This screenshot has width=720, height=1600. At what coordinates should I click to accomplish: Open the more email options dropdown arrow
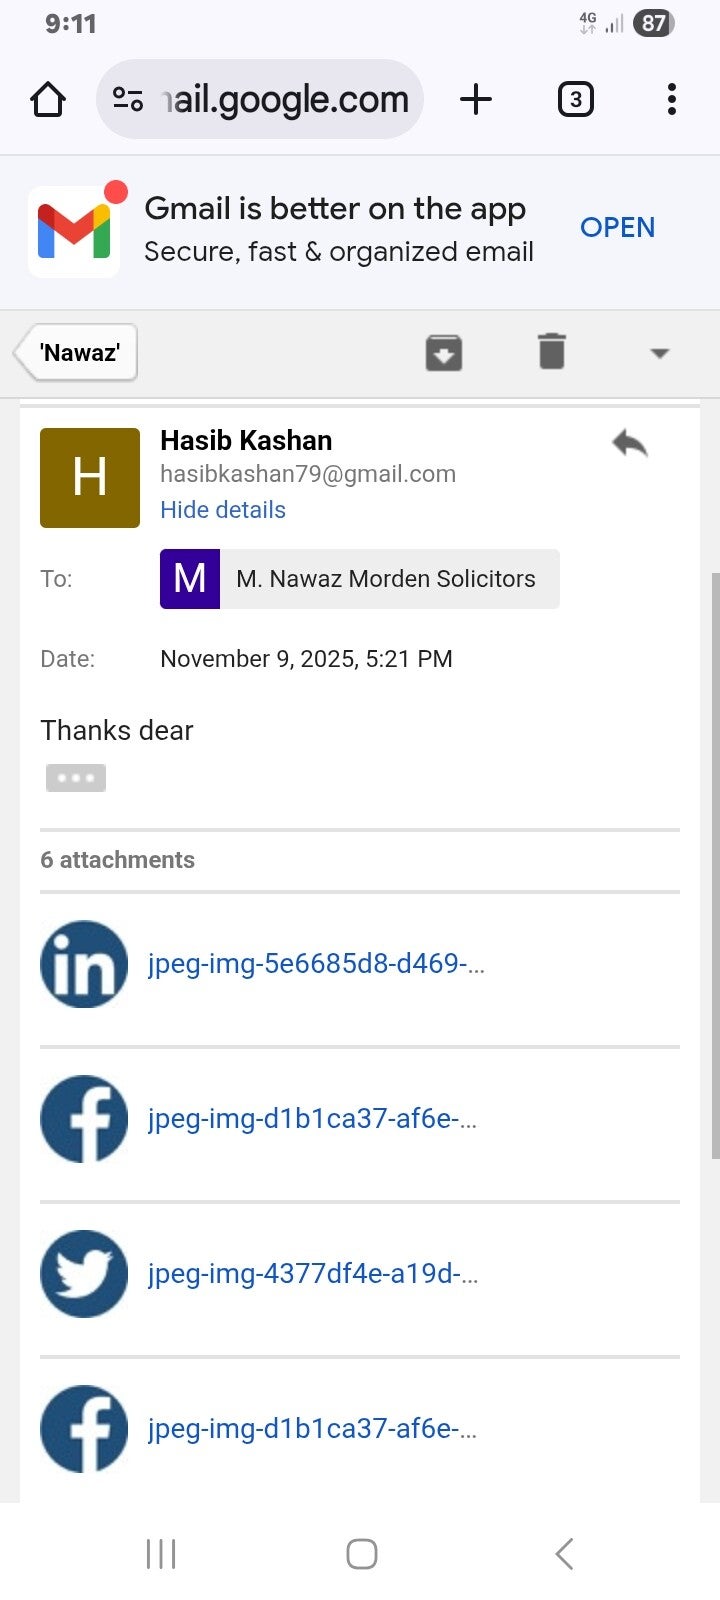(x=660, y=352)
